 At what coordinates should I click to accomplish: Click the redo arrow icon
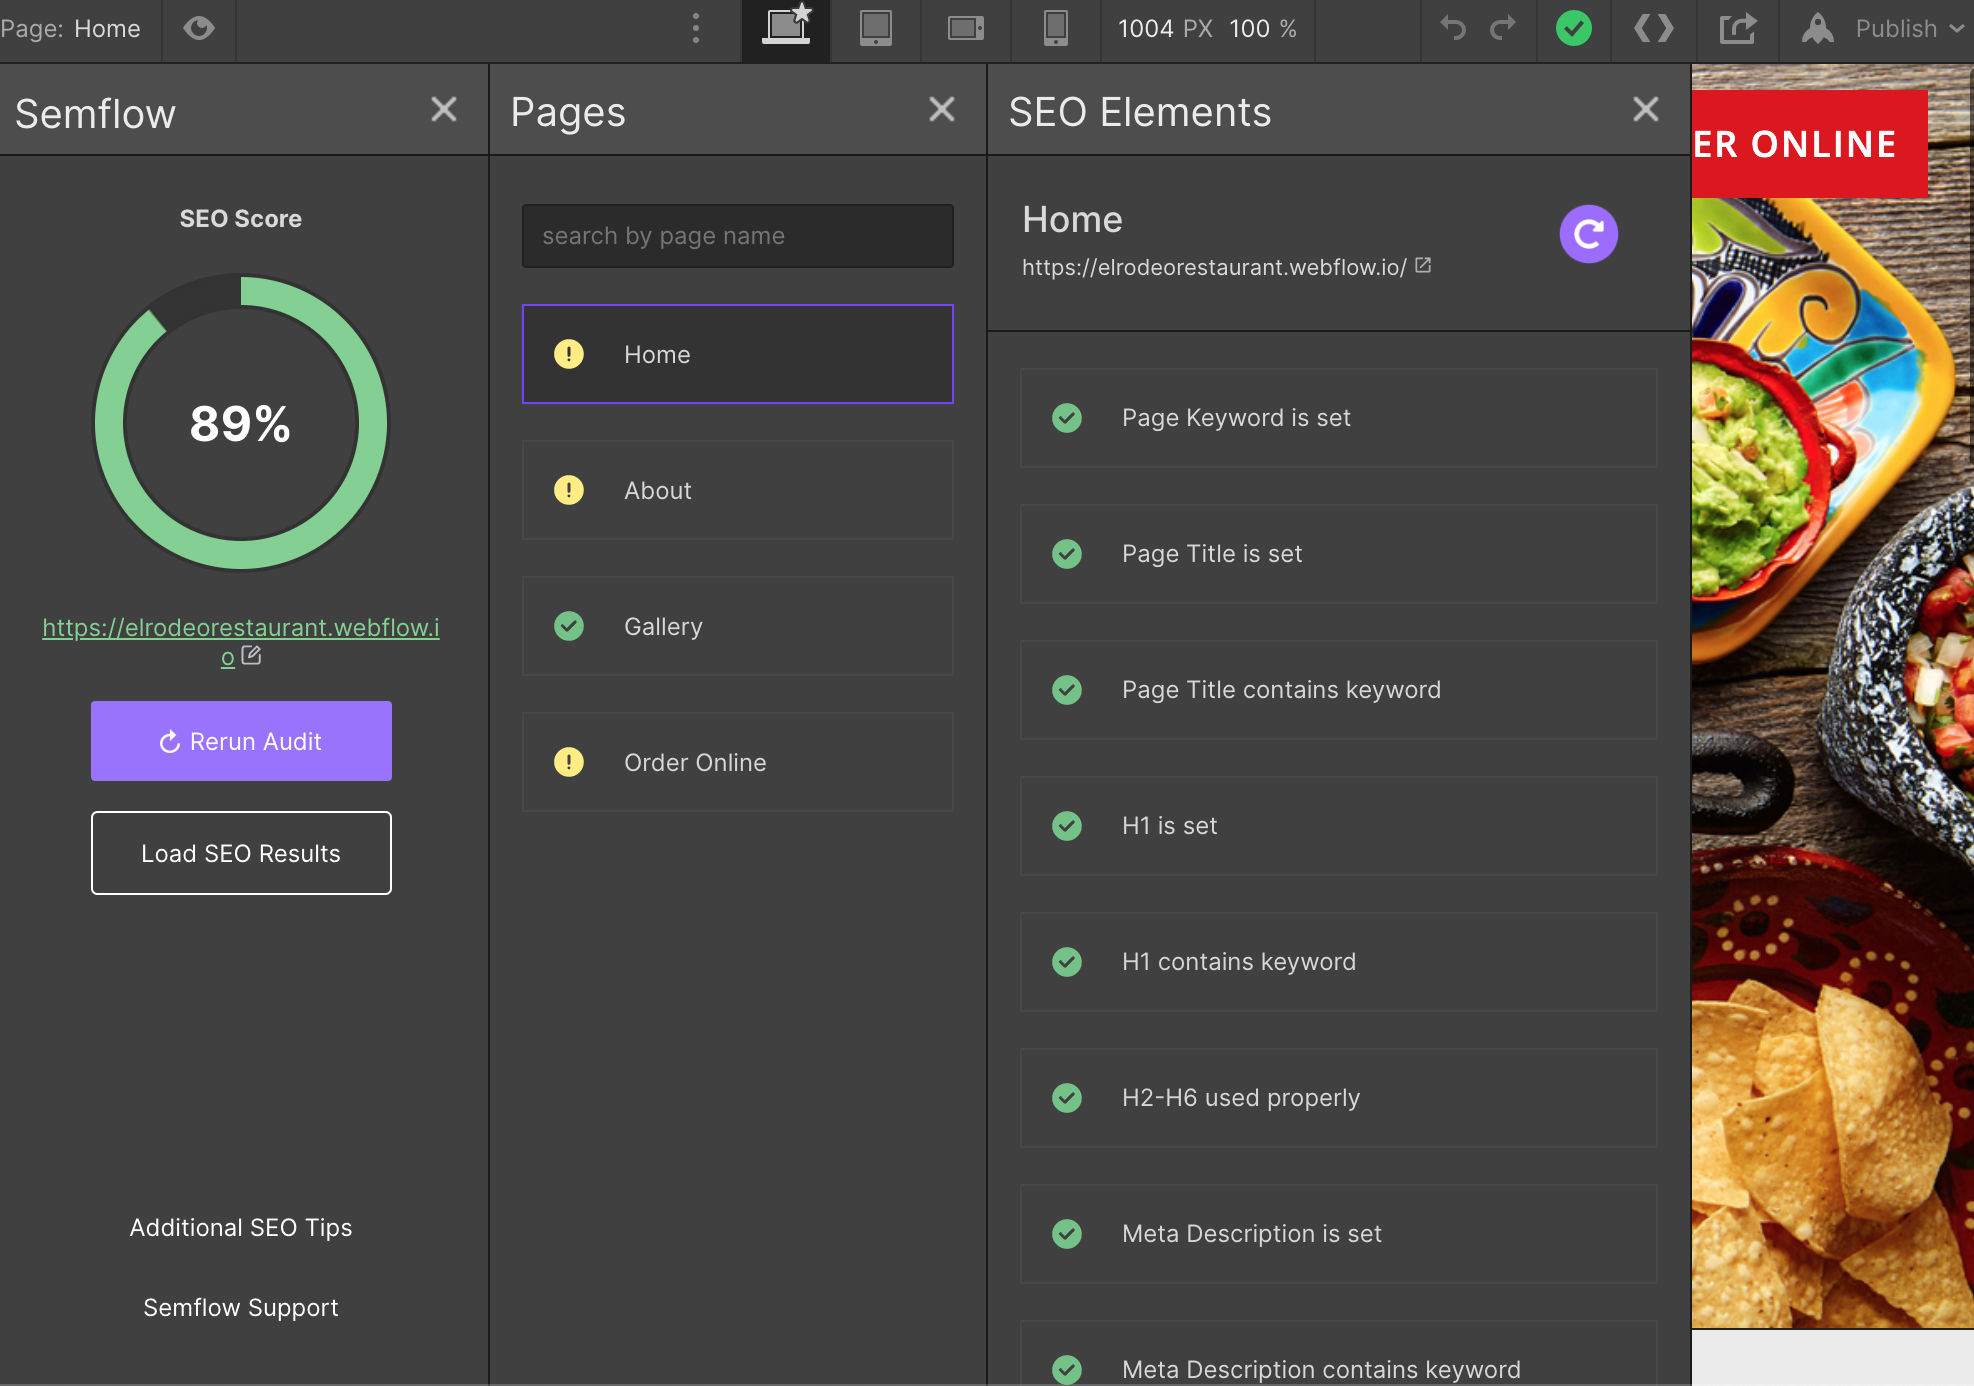pyautogui.click(x=1503, y=29)
